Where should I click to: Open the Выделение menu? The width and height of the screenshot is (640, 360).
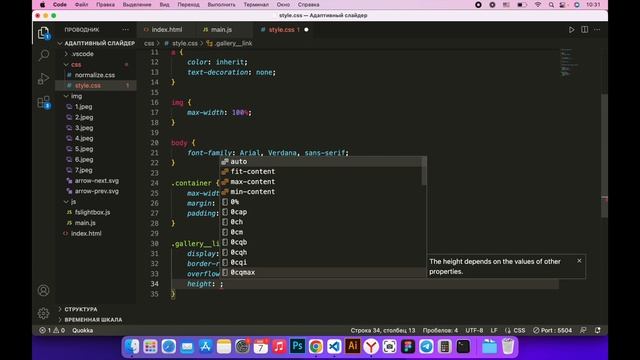(x=137, y=5)
